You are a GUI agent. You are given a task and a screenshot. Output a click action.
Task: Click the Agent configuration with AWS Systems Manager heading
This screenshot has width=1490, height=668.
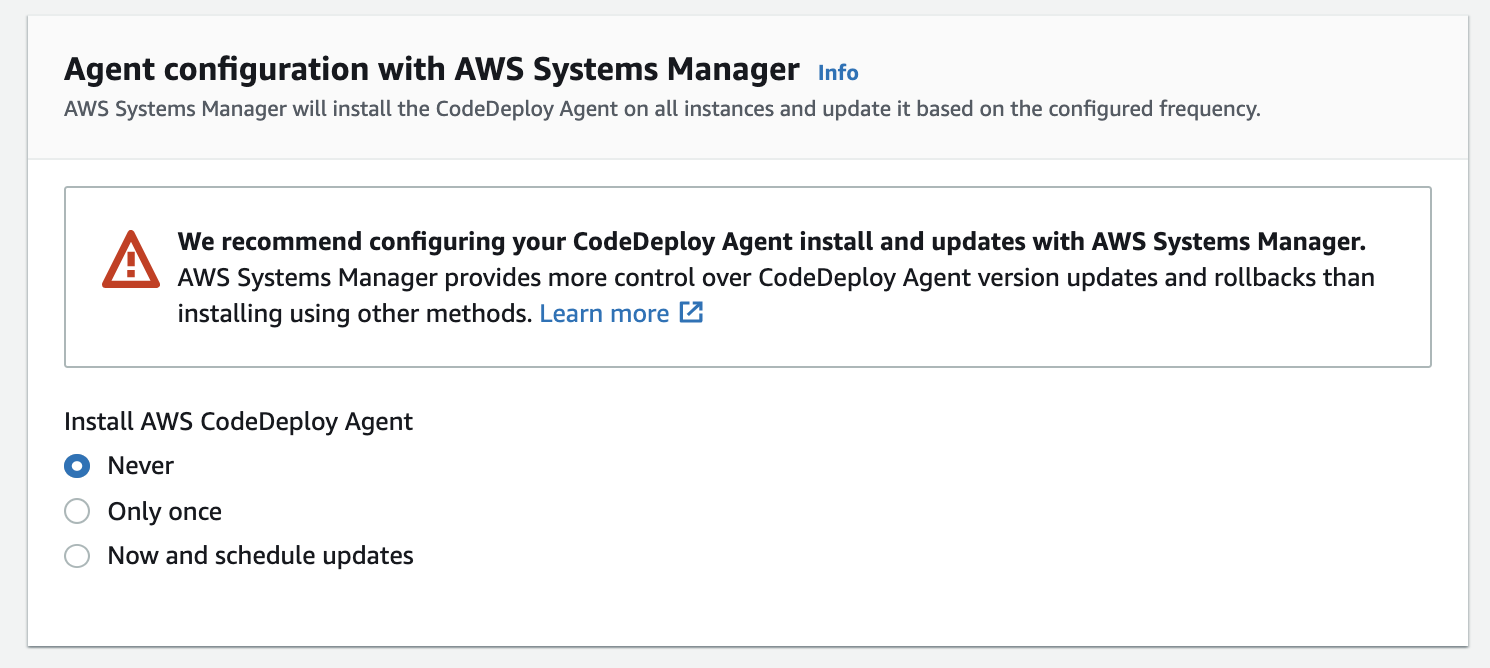(431, 70)
